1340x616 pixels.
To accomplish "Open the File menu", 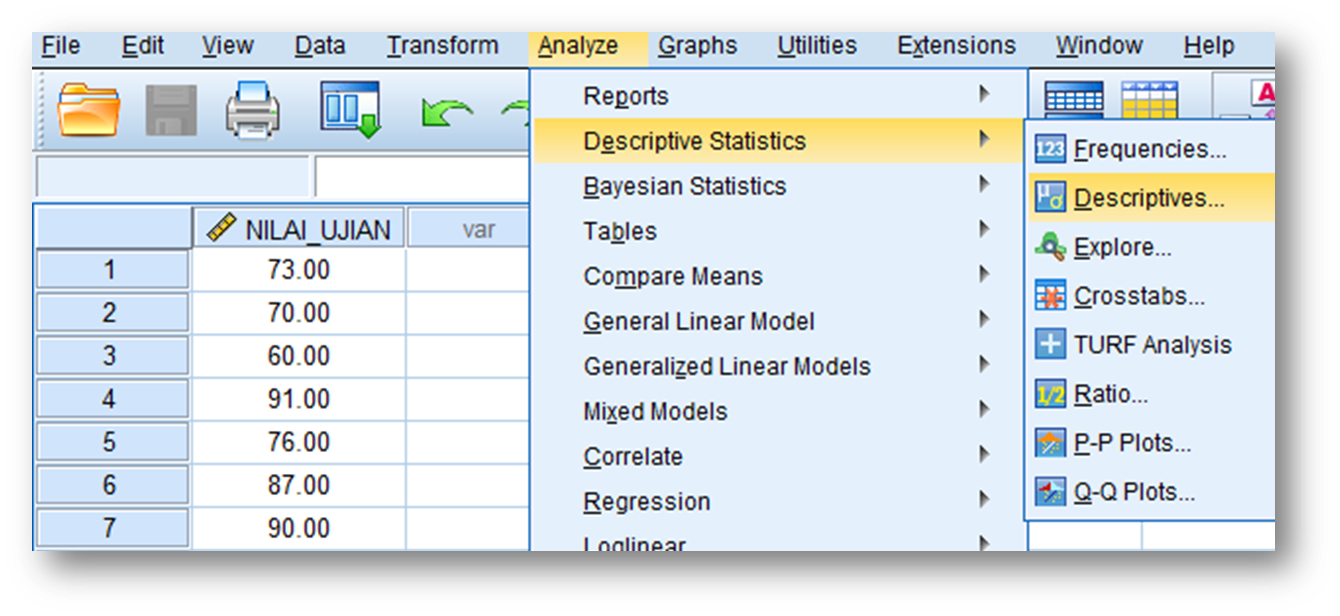I will click(61, 46).
